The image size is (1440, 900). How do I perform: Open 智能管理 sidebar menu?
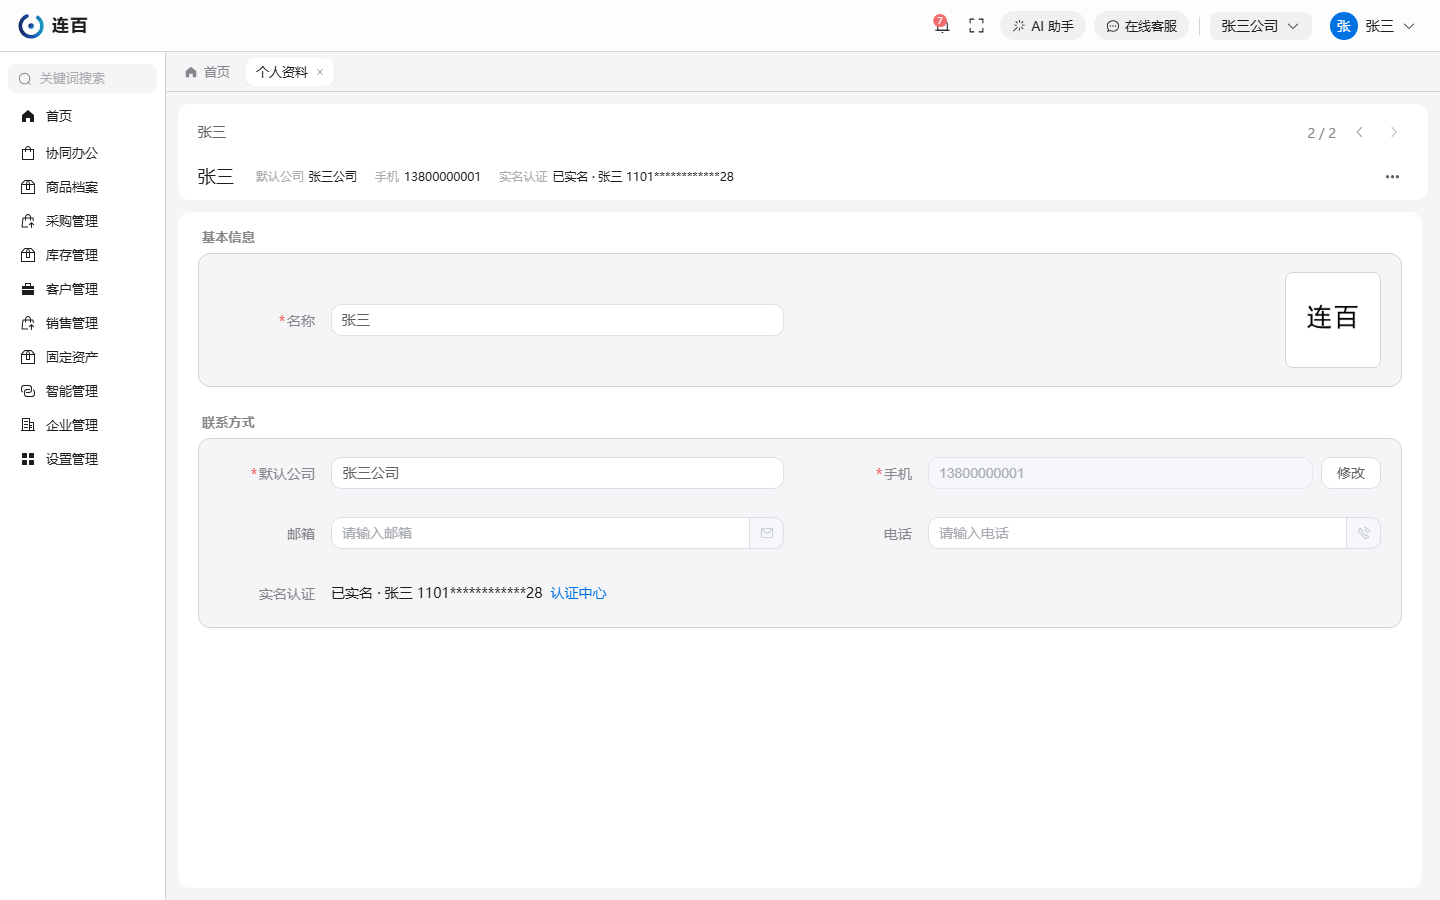[83, 391]
